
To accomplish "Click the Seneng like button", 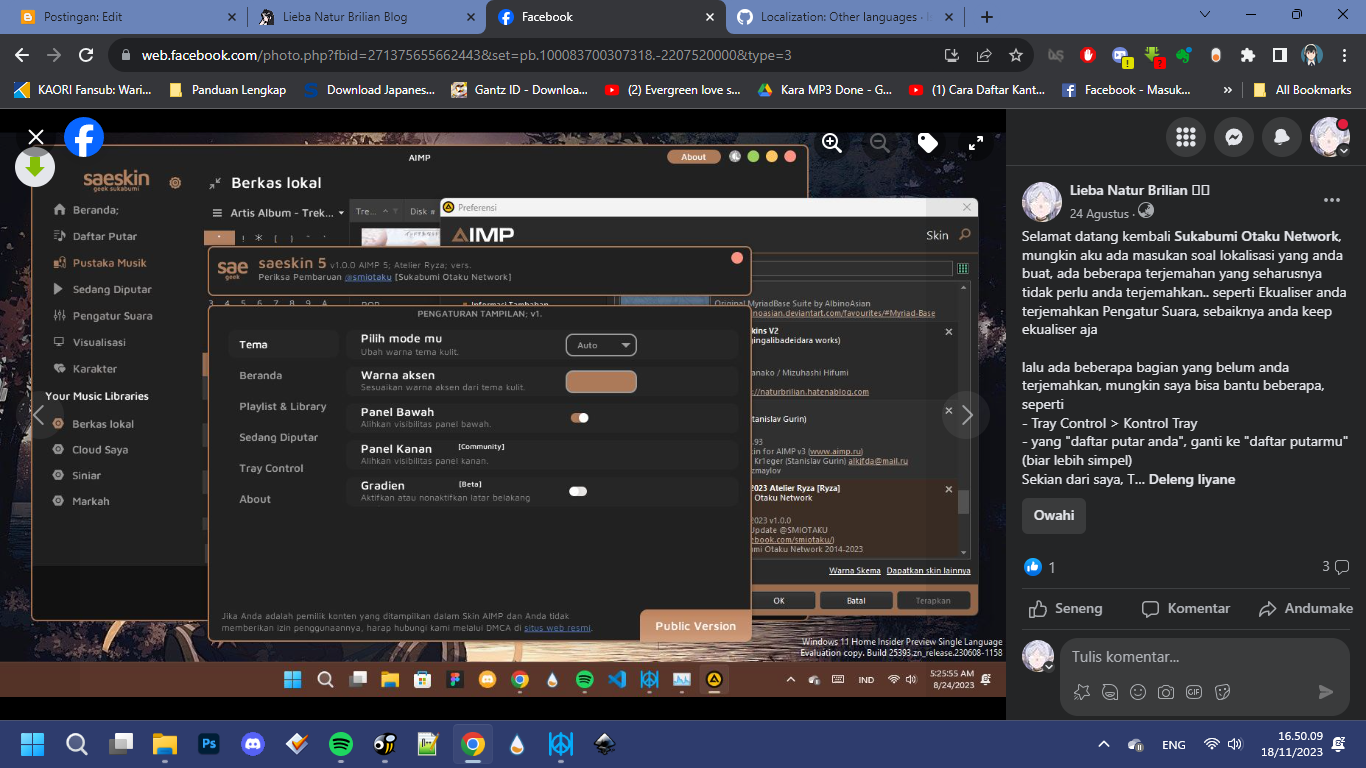I will (1066, 608).
